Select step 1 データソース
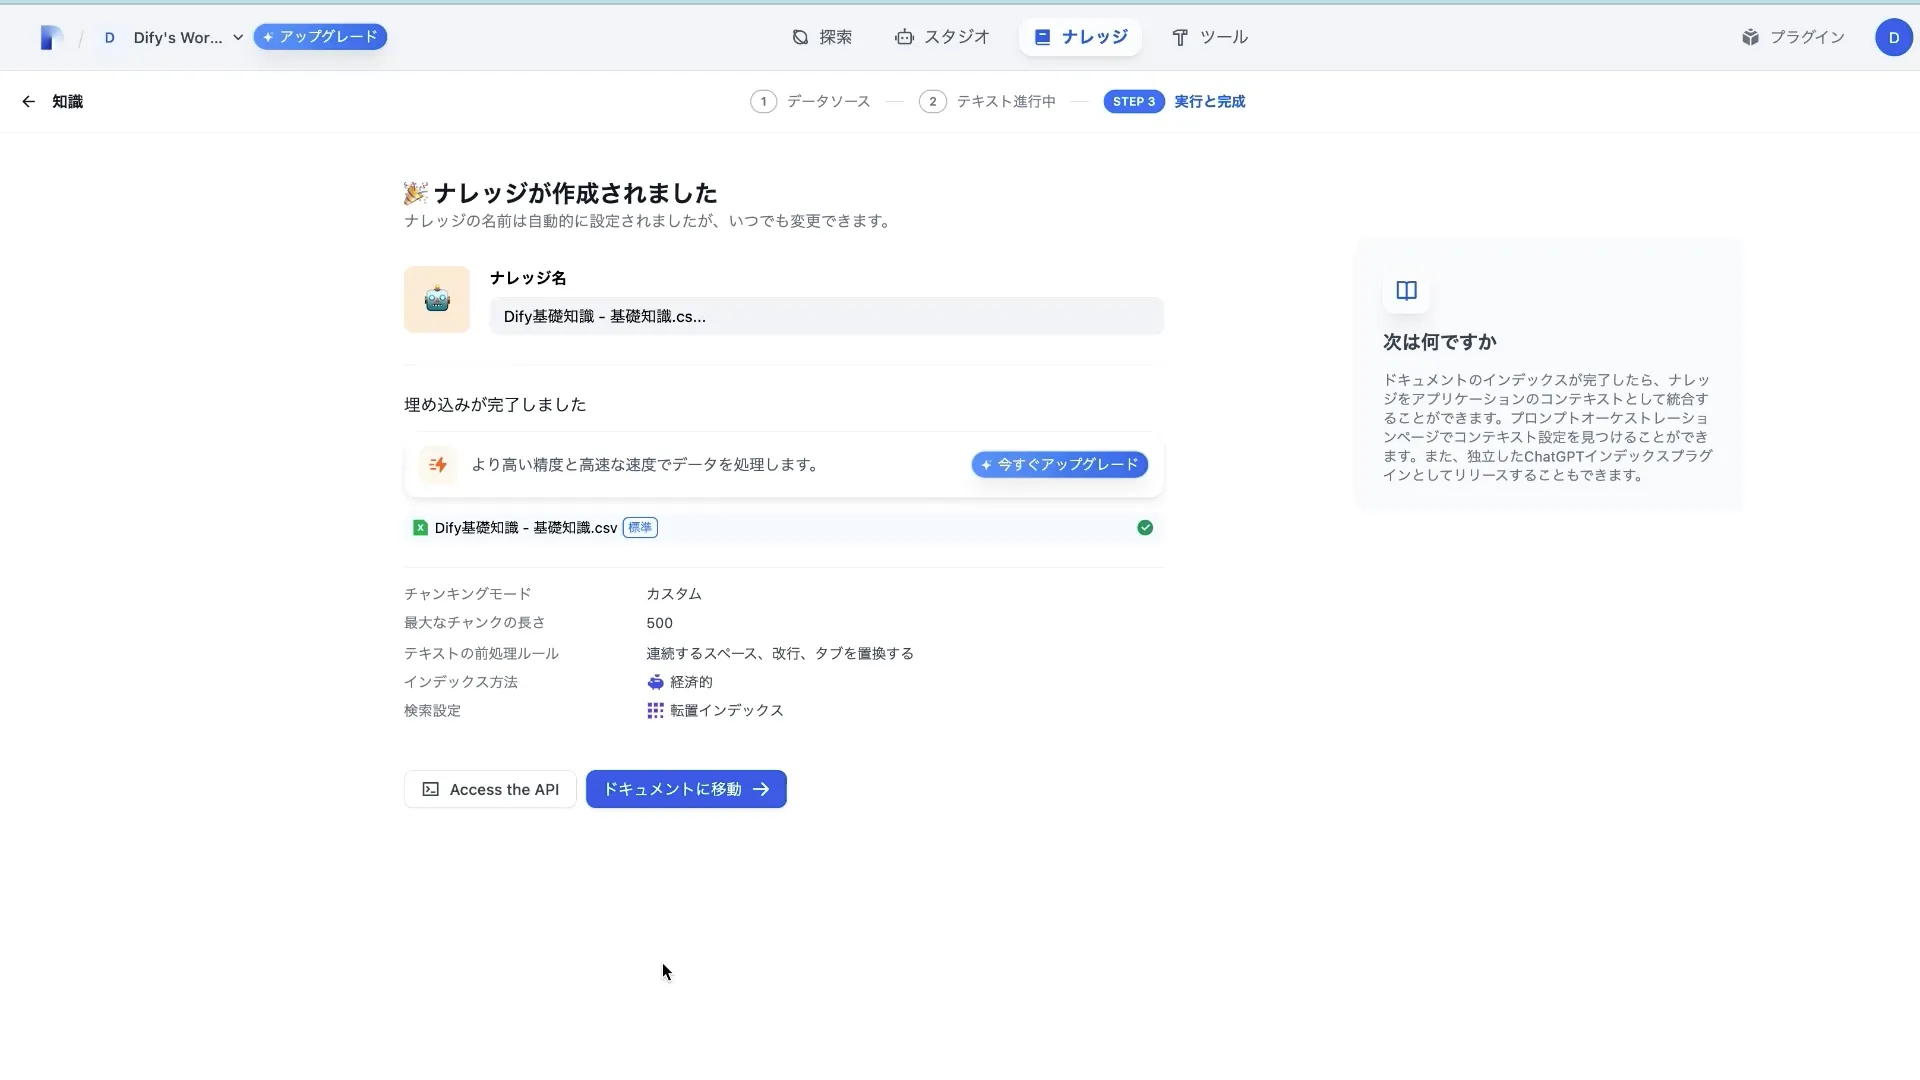 pos(810,101)
